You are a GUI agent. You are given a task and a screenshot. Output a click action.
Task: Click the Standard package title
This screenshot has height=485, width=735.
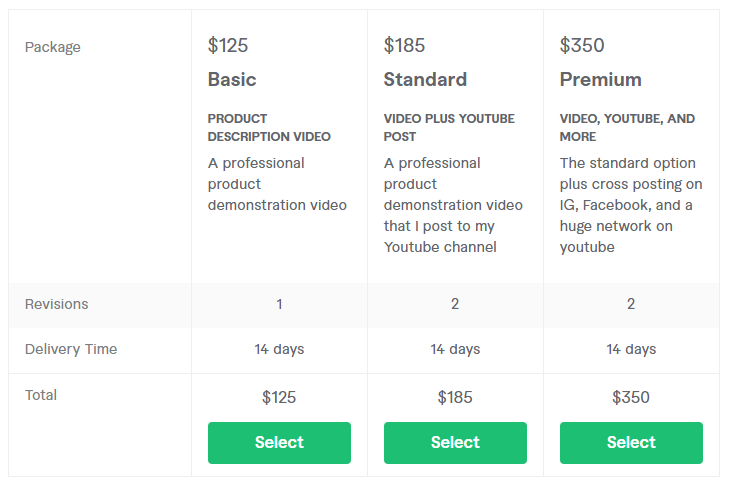(x=425, y=79)
